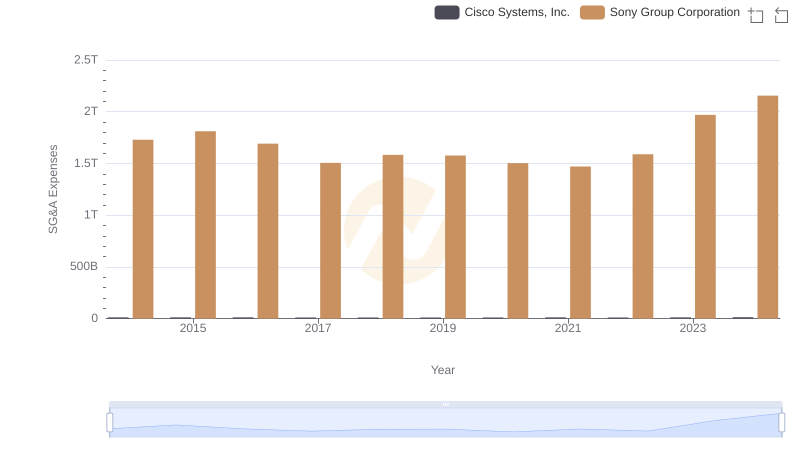Click the zoom area select icon
Screen dimensions: 800x461
tap(756, 15)
